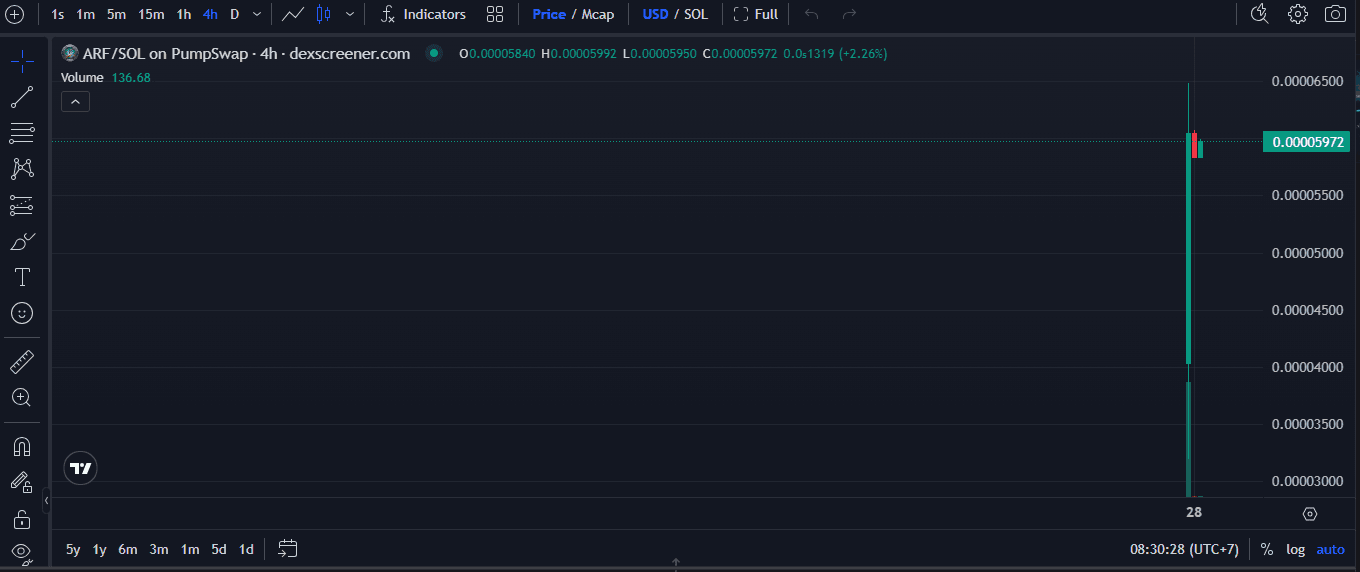Toggle the magnet mode icon
The image size is (1360, 572).
(x=22, y=446)
